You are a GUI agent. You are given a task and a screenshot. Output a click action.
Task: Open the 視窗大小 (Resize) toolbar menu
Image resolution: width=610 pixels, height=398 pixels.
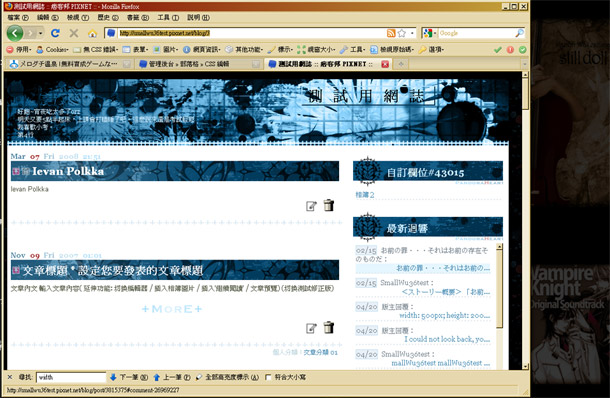tap(316, 49)
